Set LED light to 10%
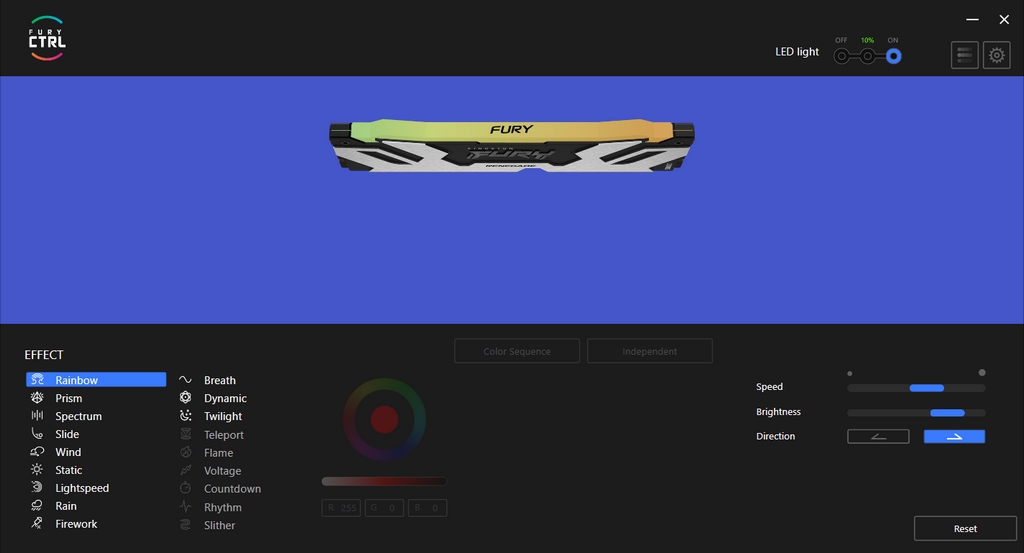 (x=867, y=56)
